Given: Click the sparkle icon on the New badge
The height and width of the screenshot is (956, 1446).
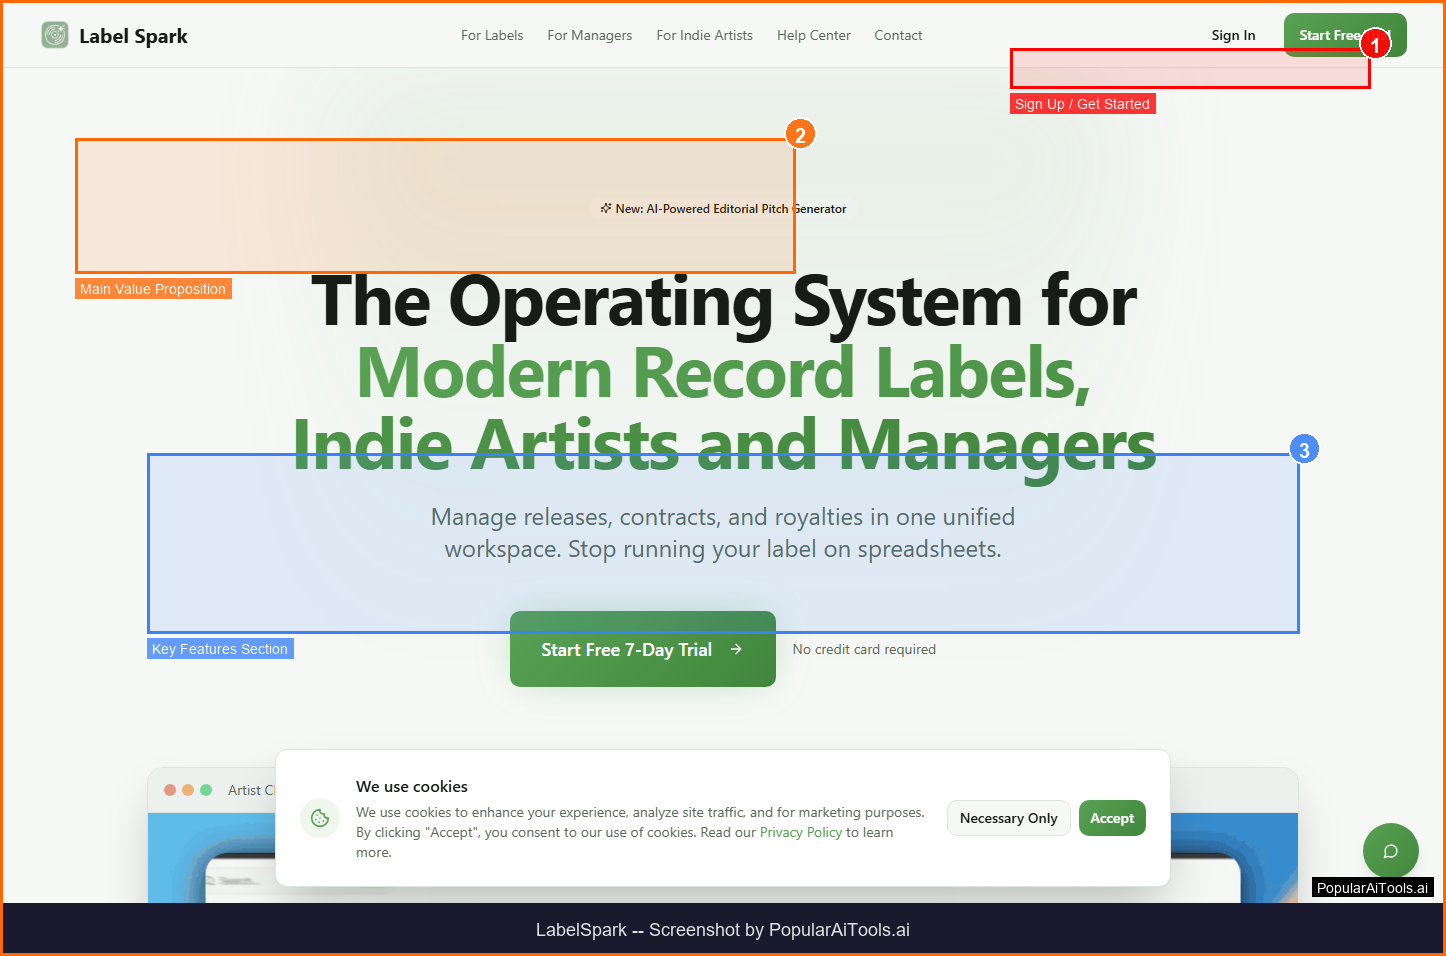Looking at the screenshot, I should point(606,209).
